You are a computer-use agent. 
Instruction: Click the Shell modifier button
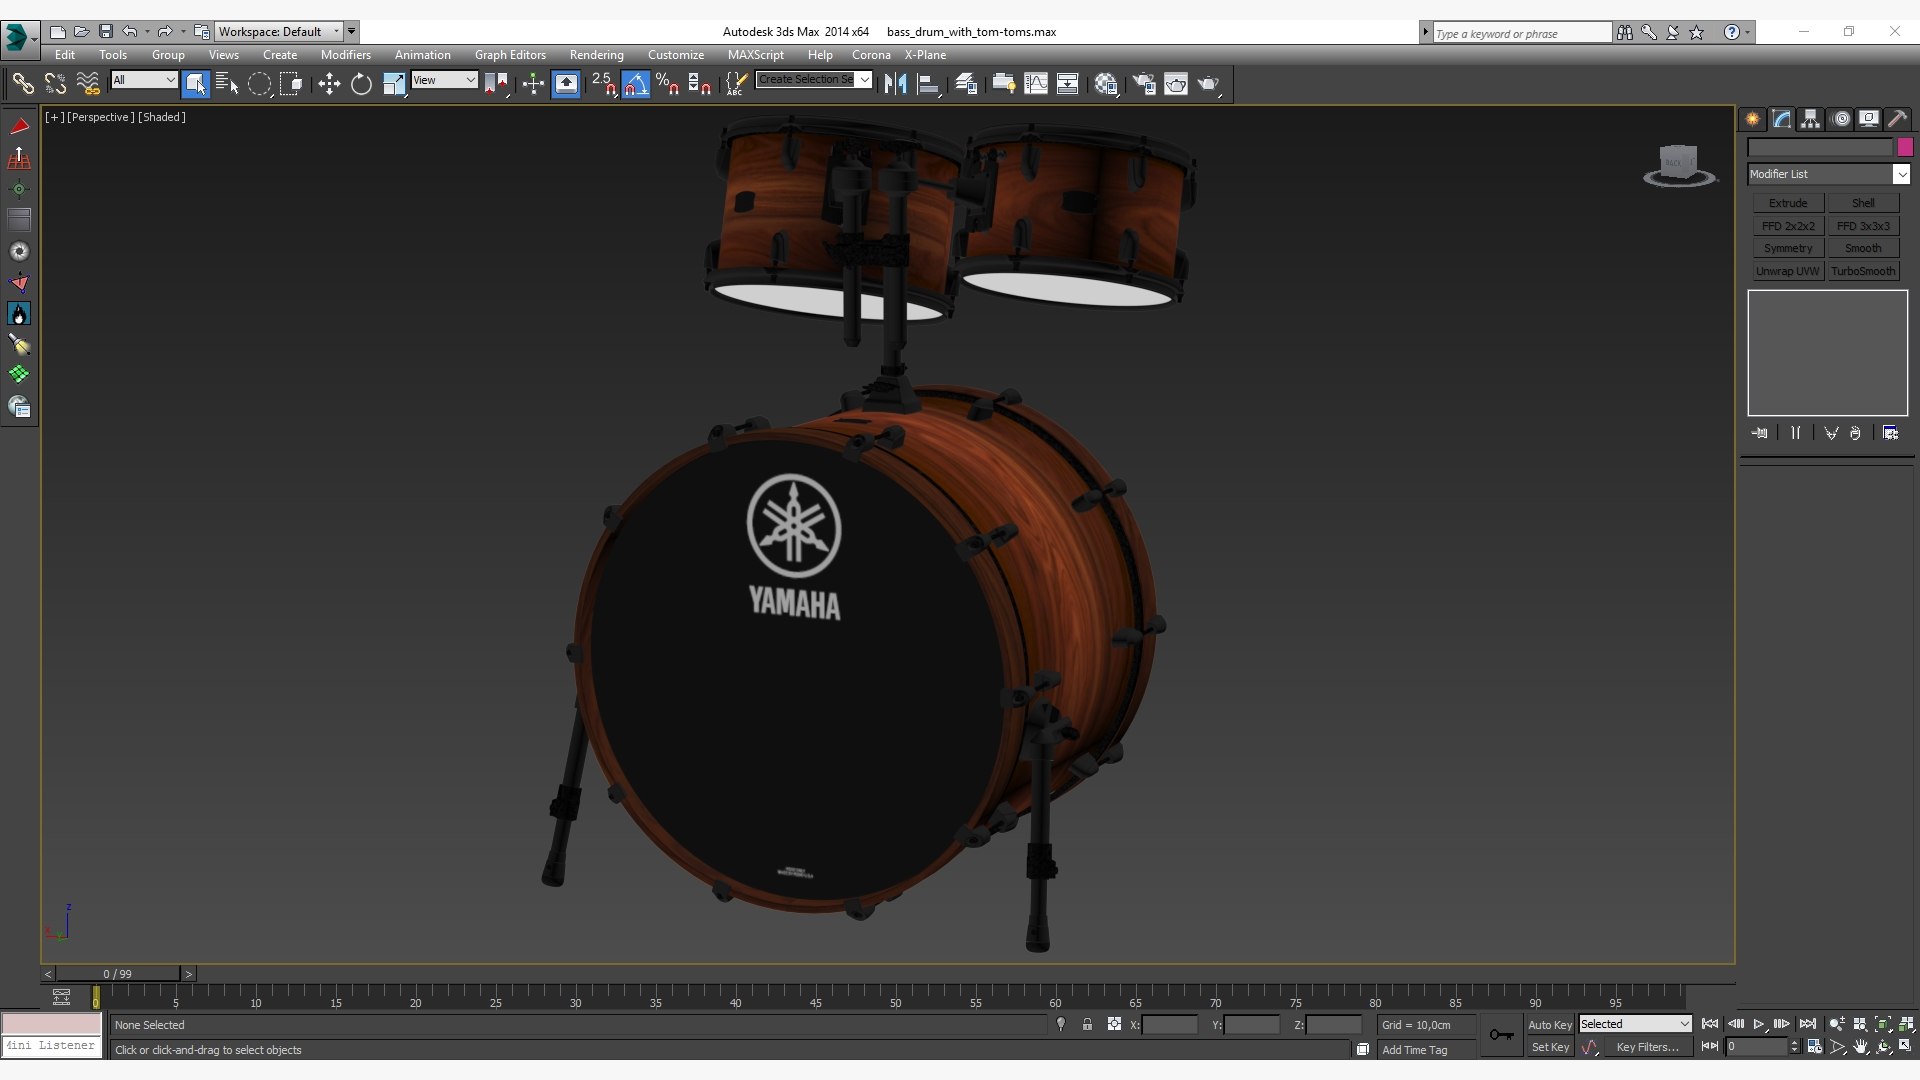(1863, 203)
